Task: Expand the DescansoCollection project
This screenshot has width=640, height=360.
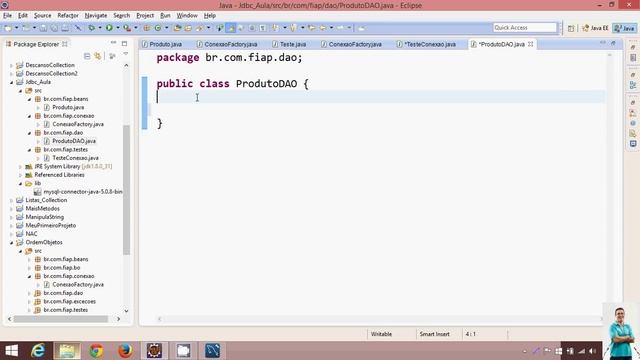Action: tap(11, 65)
